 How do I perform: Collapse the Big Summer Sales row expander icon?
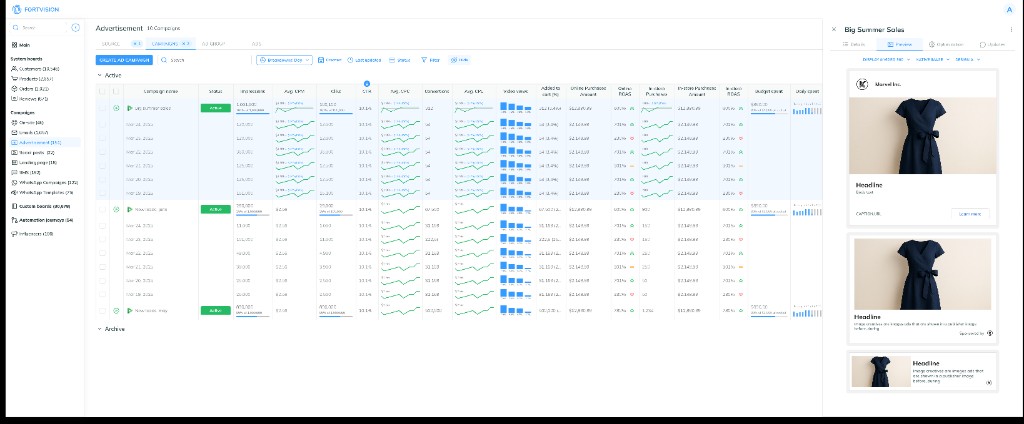[116, 108]
